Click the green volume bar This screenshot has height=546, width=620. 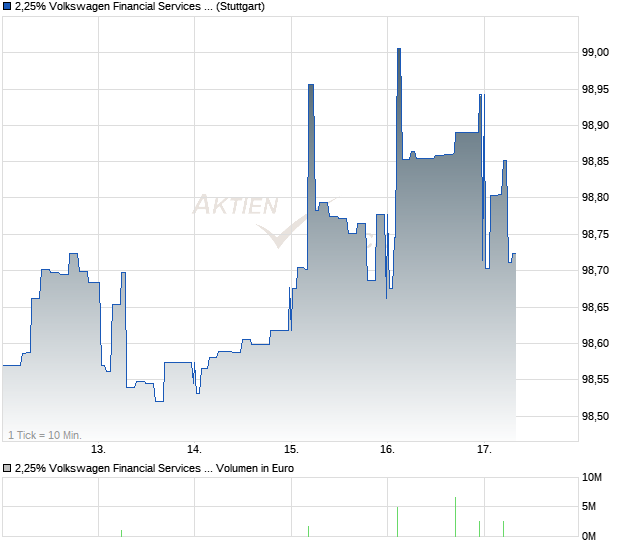point(308,530)
